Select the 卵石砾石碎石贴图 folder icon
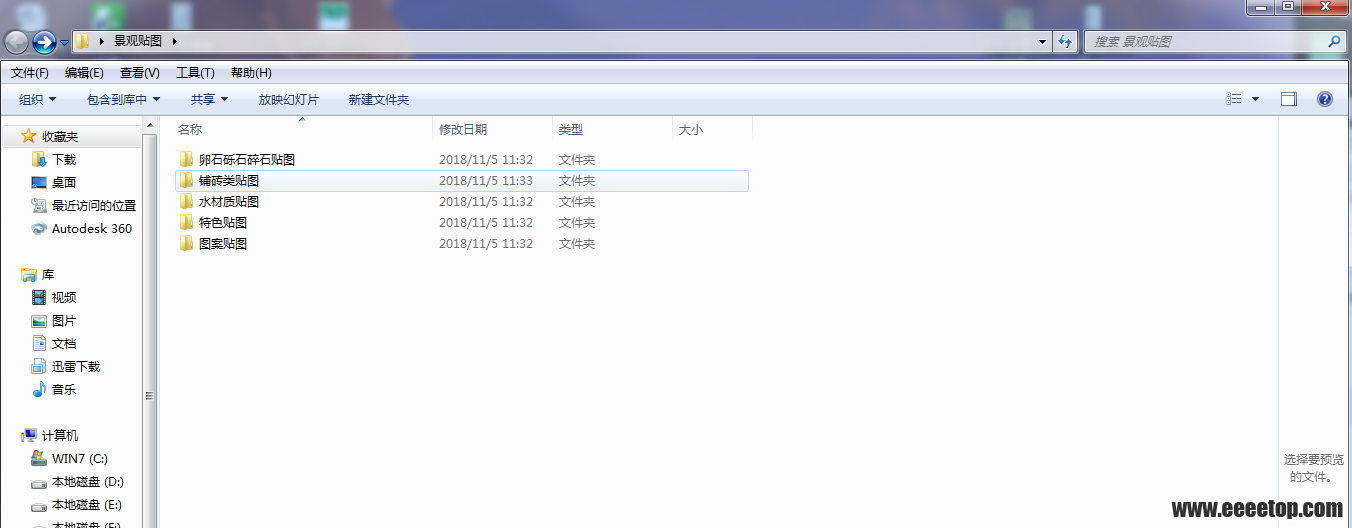The width and height of the screenshot is (1352, 528). (186, 159)
